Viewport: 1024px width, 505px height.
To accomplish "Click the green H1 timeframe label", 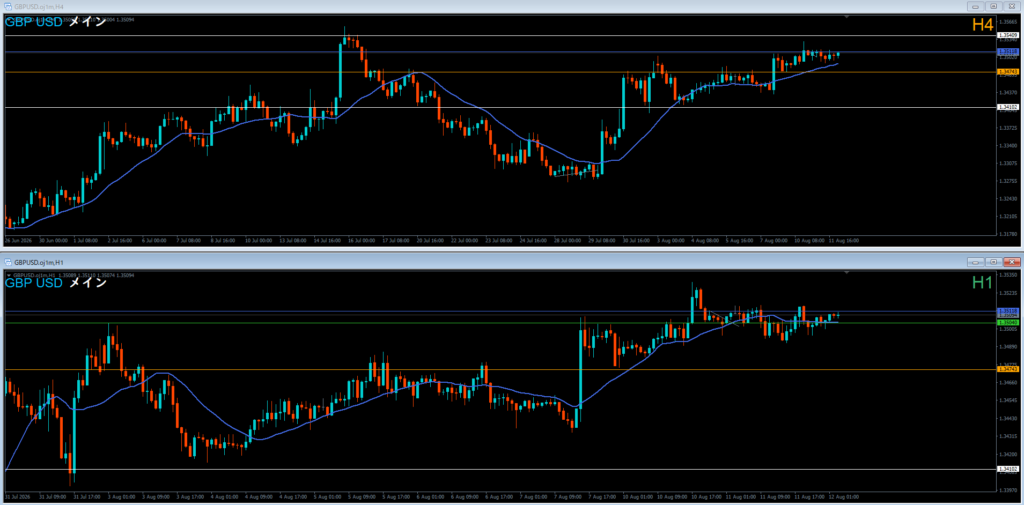I will point(982,282).
